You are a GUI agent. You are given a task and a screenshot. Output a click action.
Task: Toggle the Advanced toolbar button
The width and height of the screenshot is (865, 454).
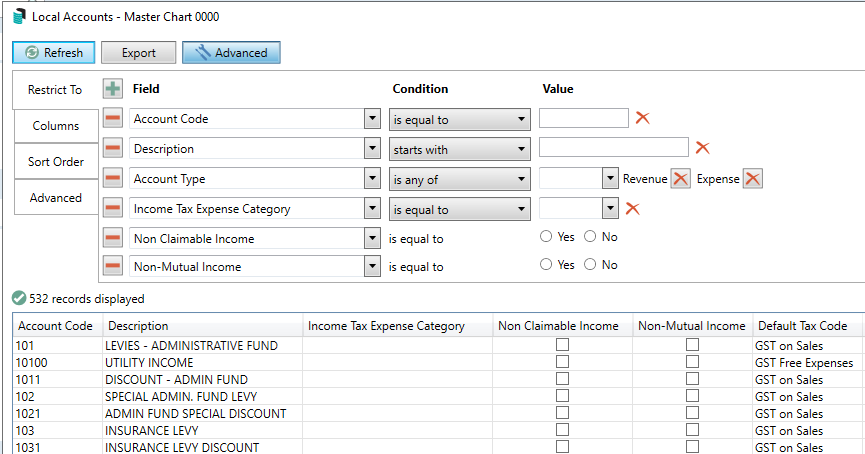click(x=231, y=53)
